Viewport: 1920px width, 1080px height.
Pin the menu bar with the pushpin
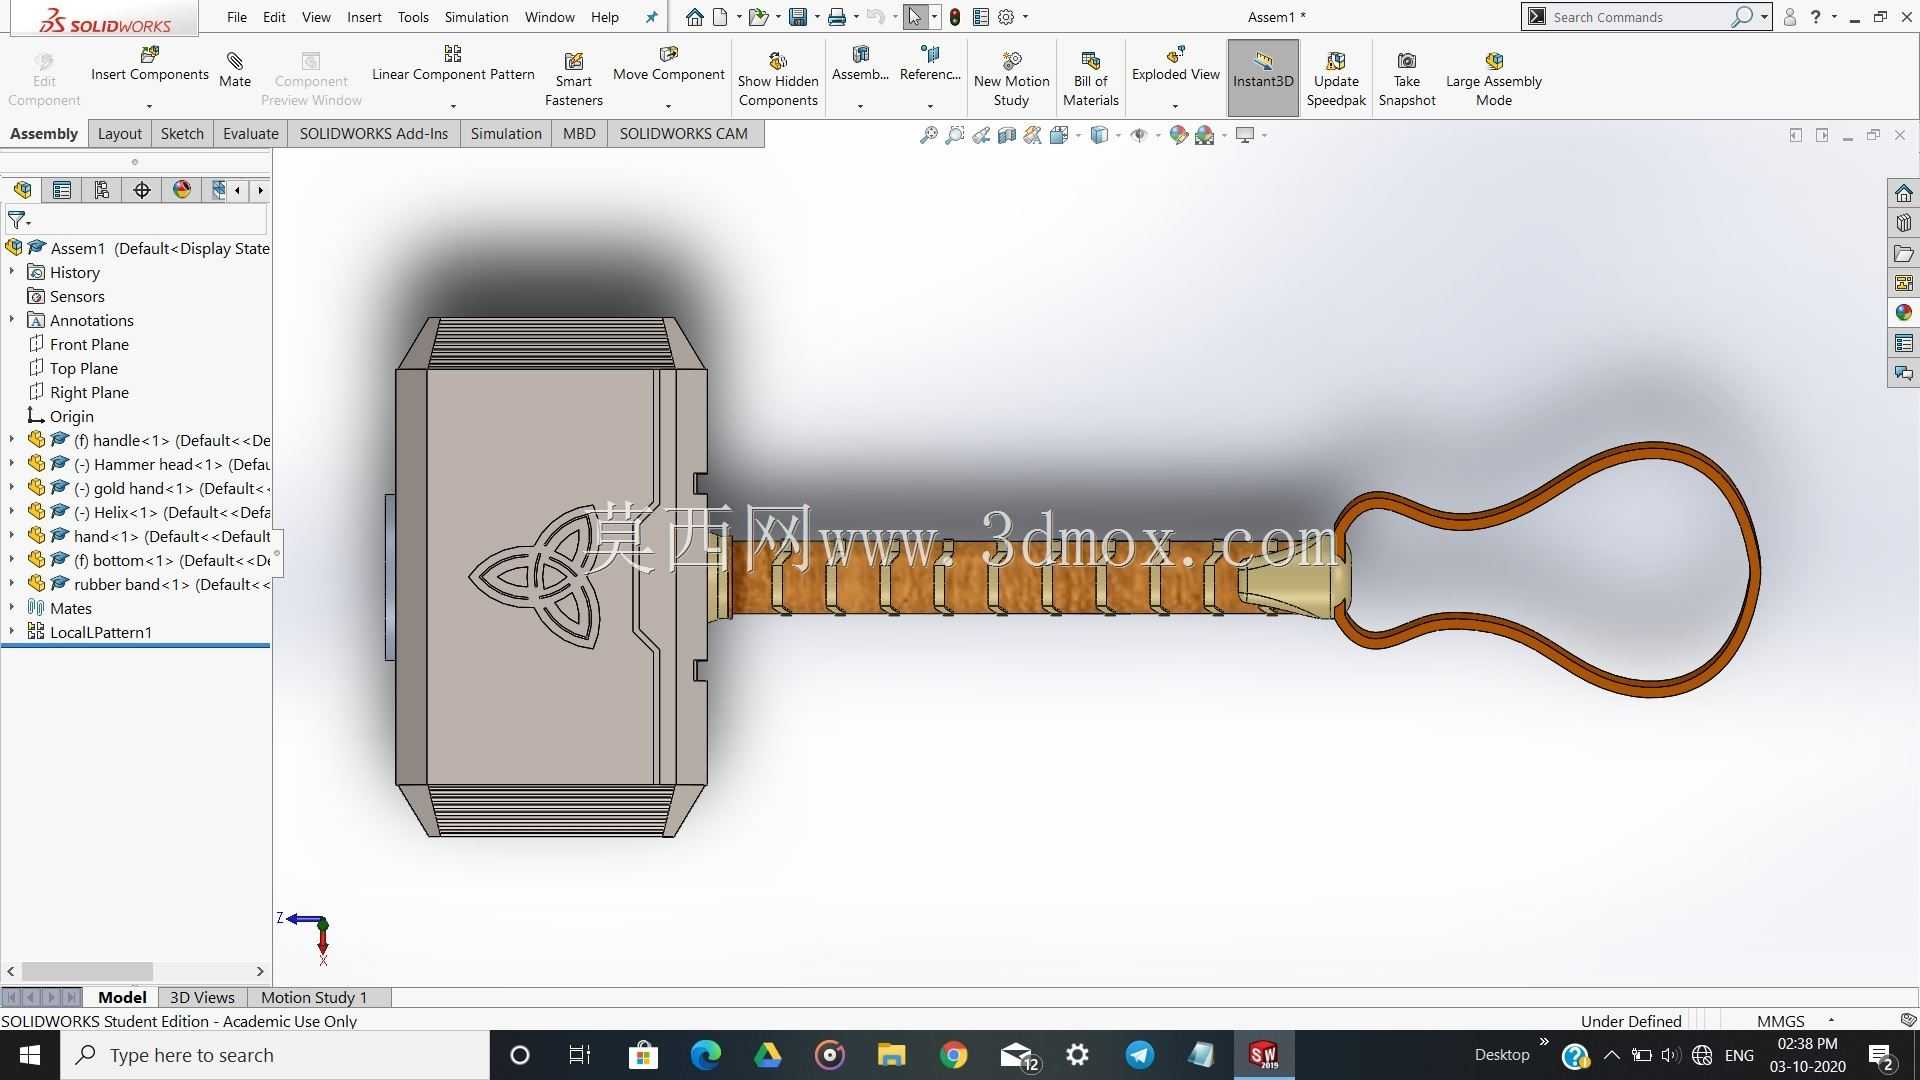(x=652, y=17)
